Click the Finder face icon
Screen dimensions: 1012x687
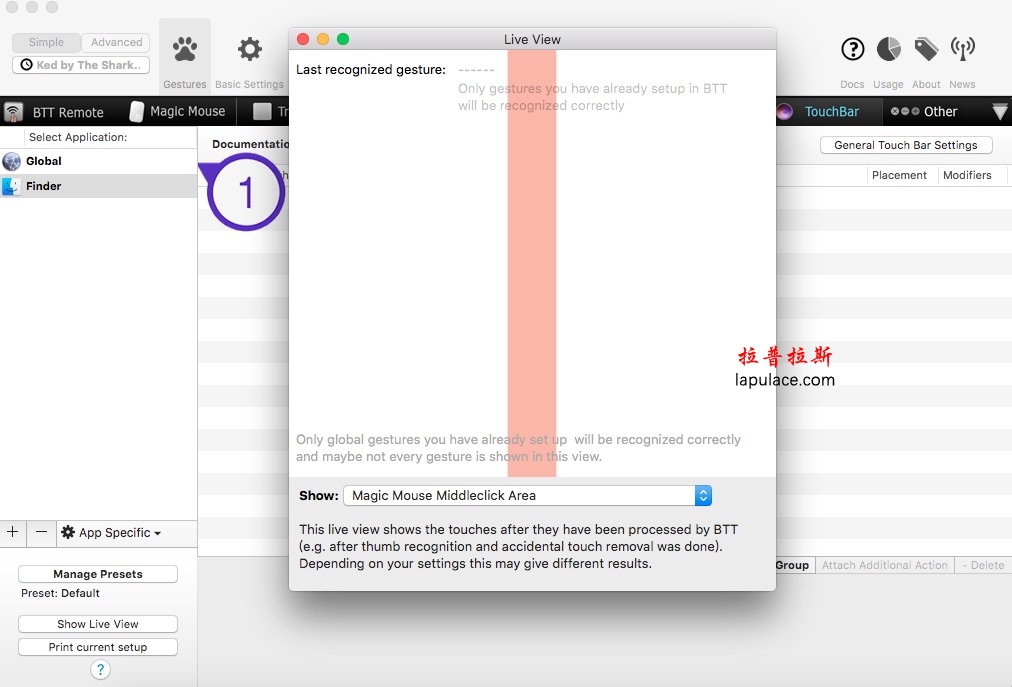(x=11, y=187)
